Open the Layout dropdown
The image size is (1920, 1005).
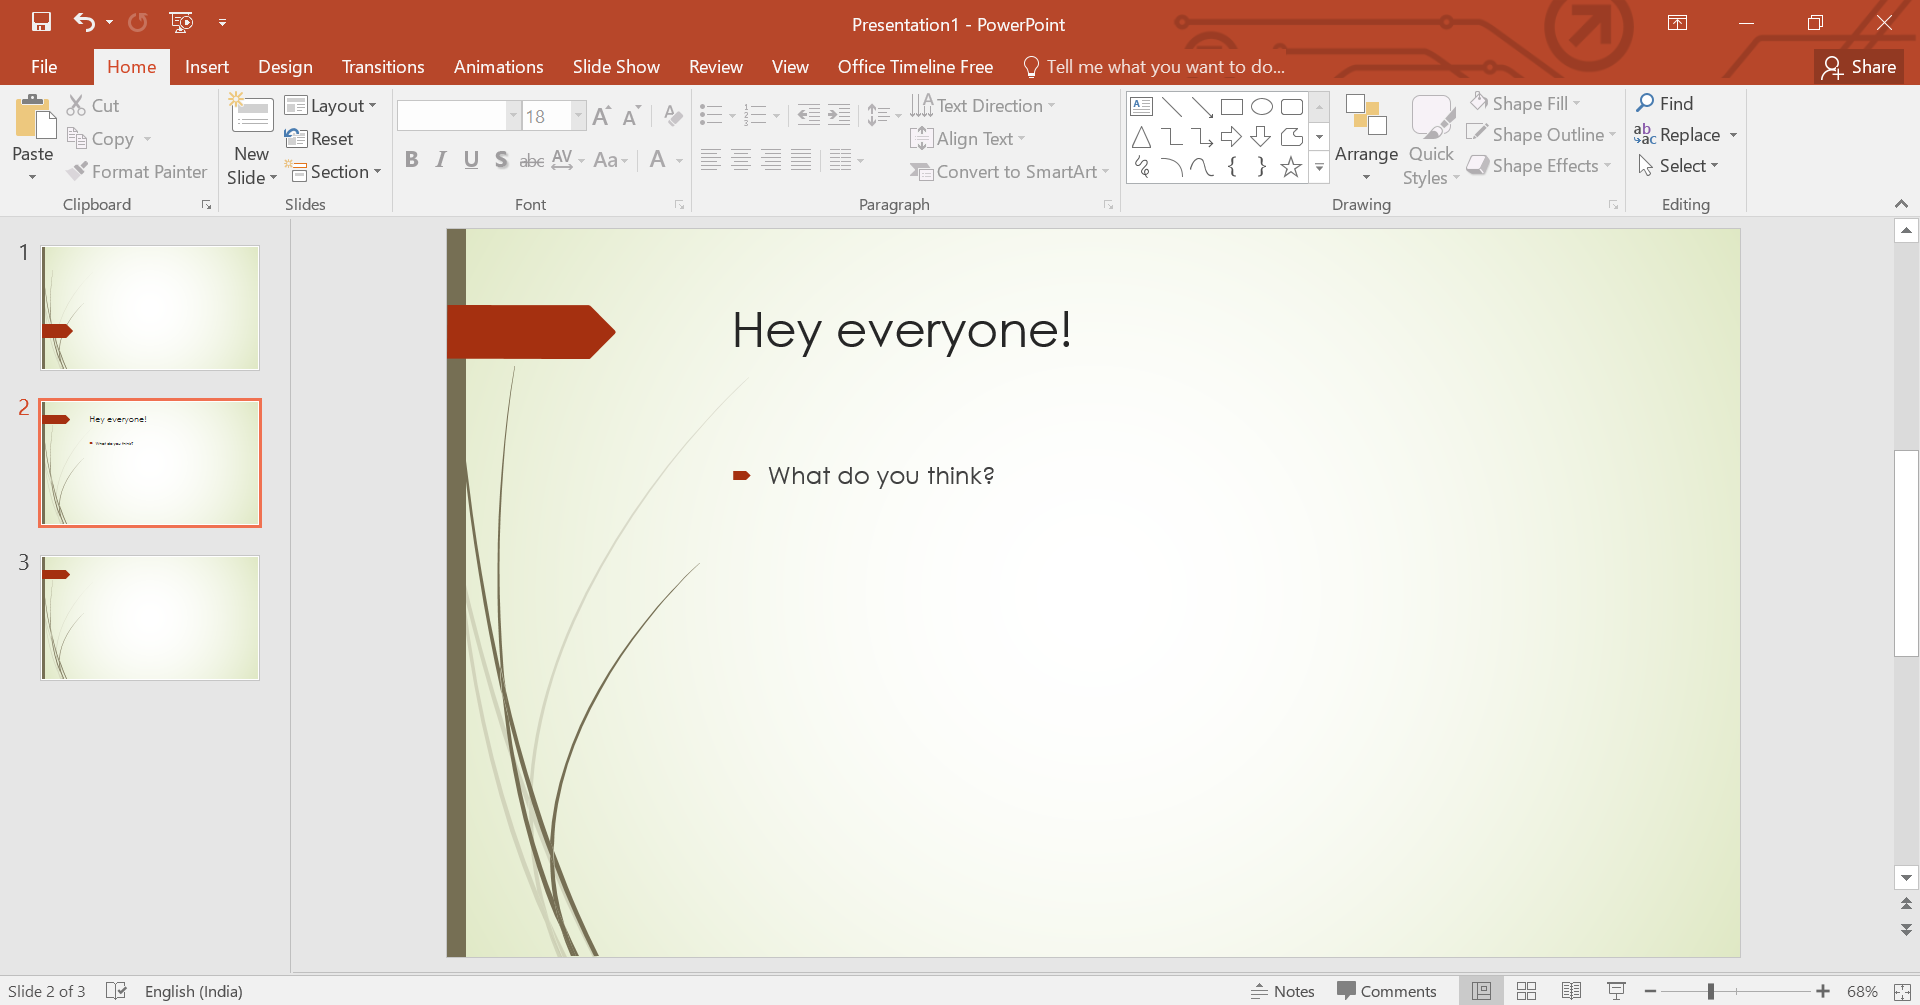(x=331, y=106)
